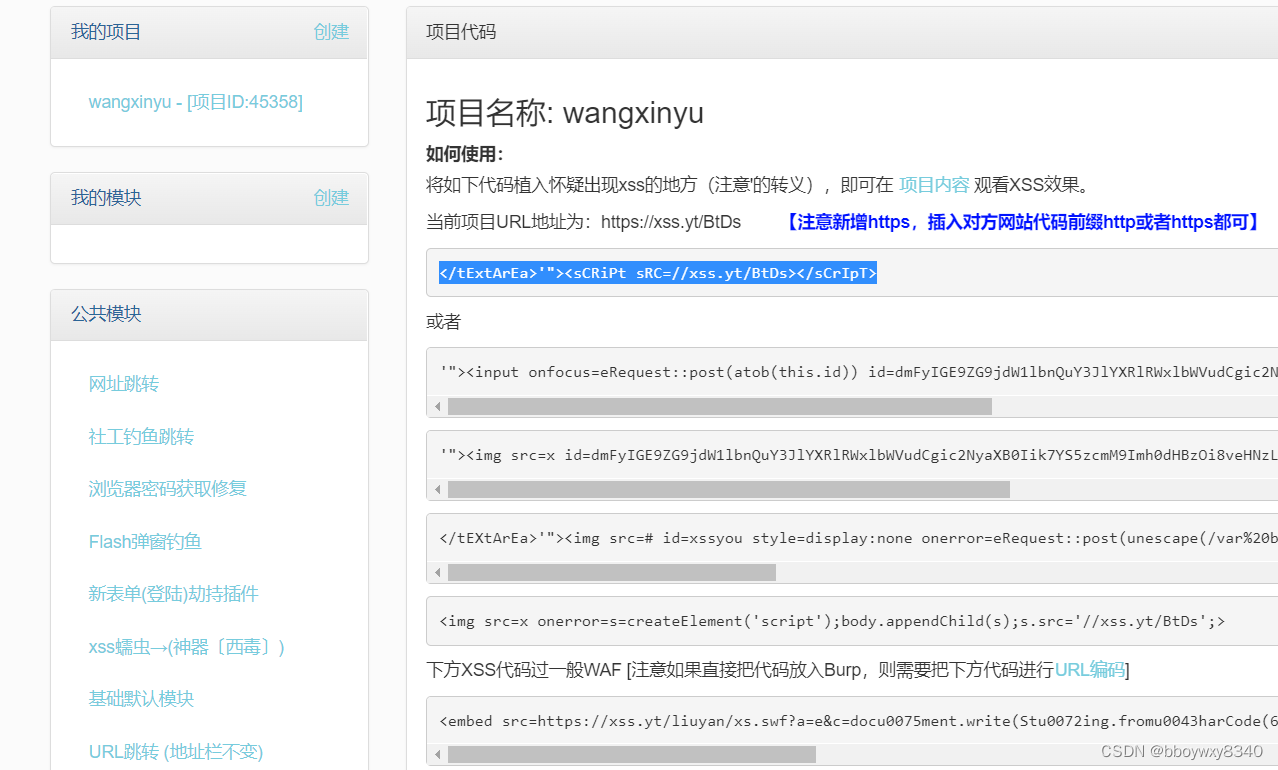Click left scroll arrow under xssyou payload
The width and height of the screenshot is (1278, 770).
coord(437,573)
